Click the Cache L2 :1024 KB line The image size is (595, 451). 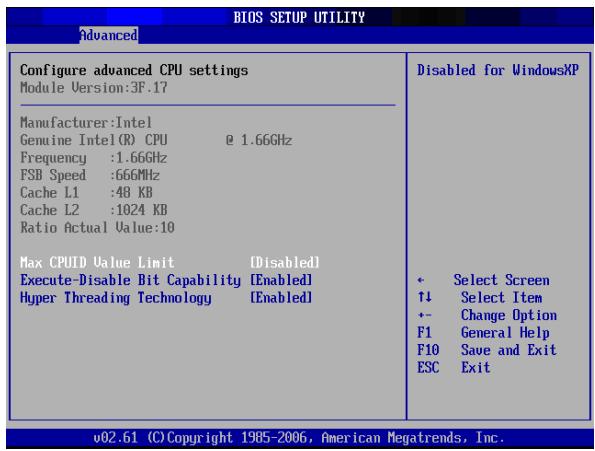[x=94, y=210]
